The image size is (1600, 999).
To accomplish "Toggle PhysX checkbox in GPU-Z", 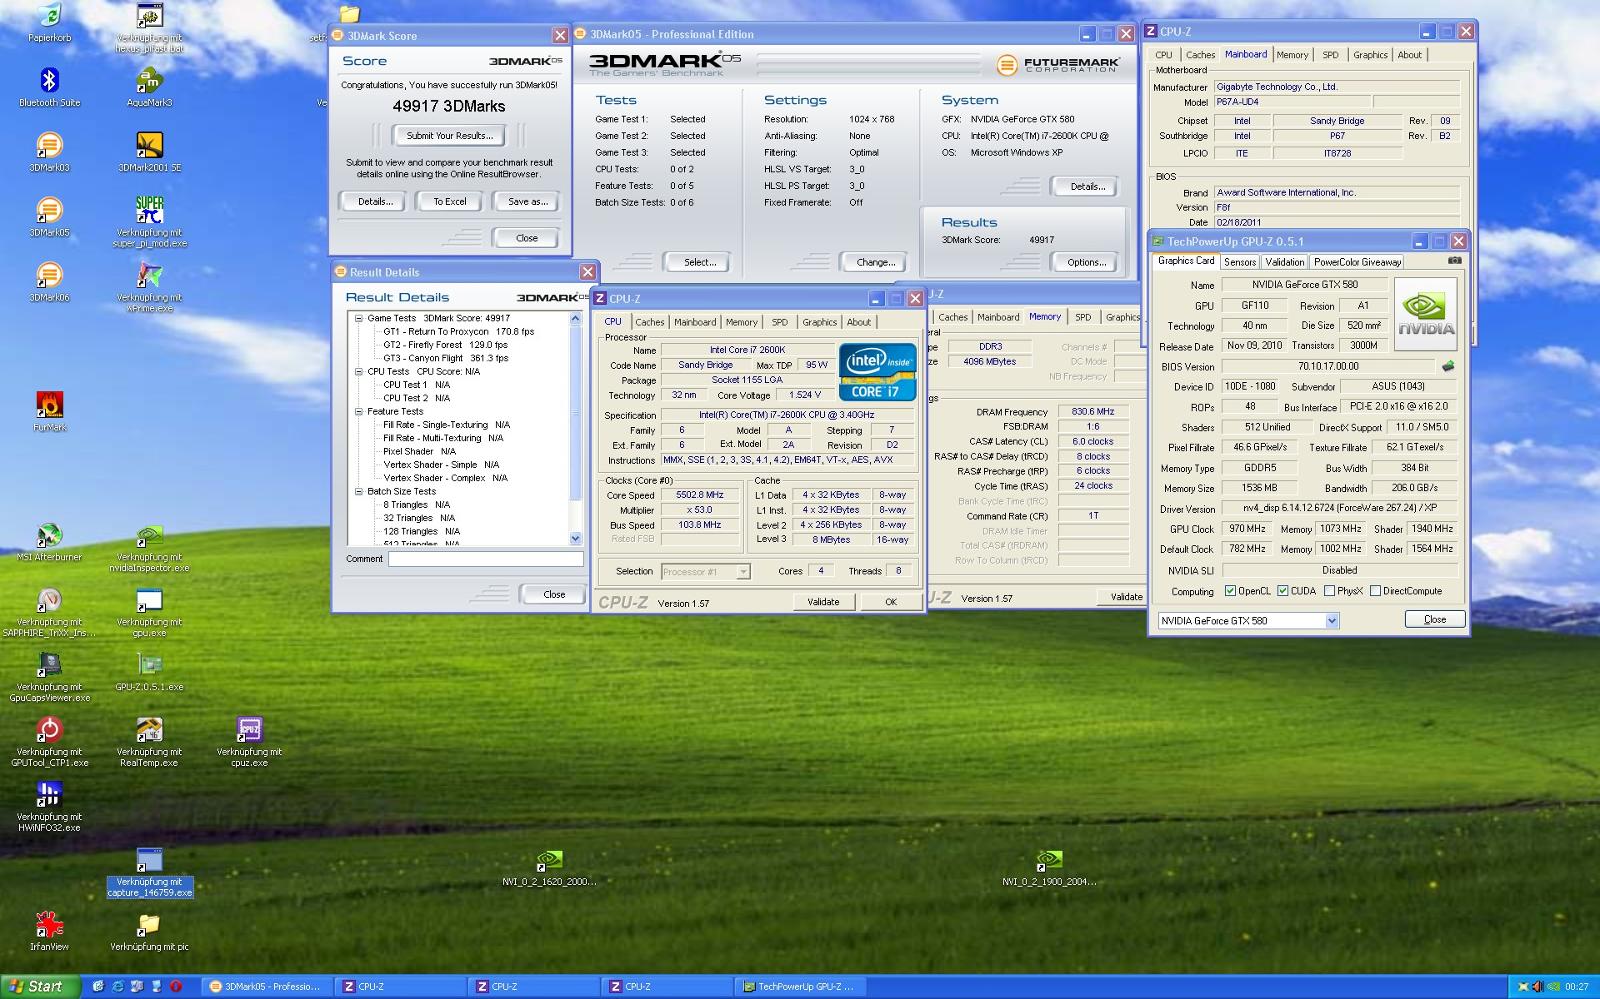I will point(1329,591).
